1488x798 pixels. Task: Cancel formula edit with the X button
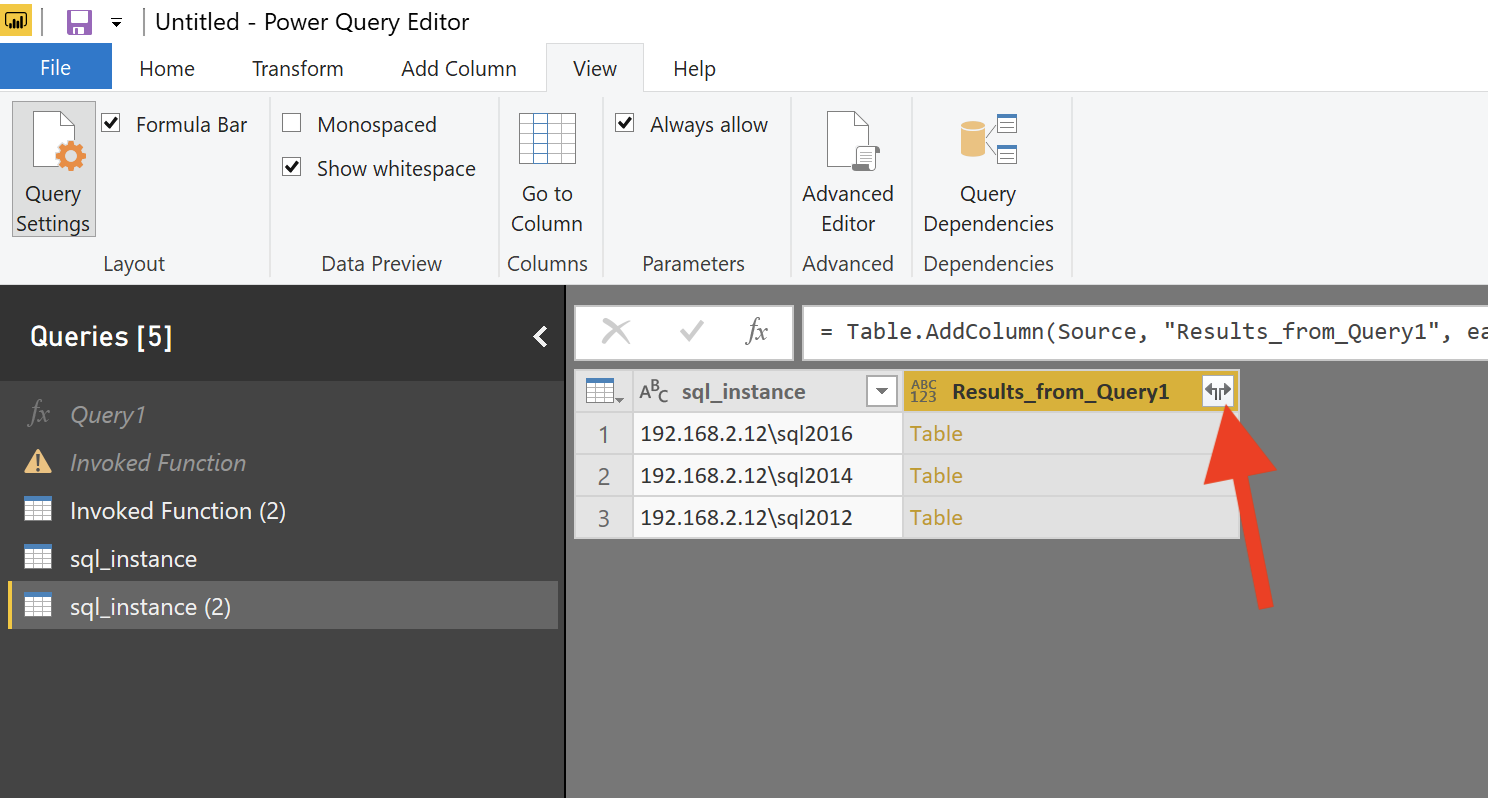pyautogui.click(x=616, y=332)
